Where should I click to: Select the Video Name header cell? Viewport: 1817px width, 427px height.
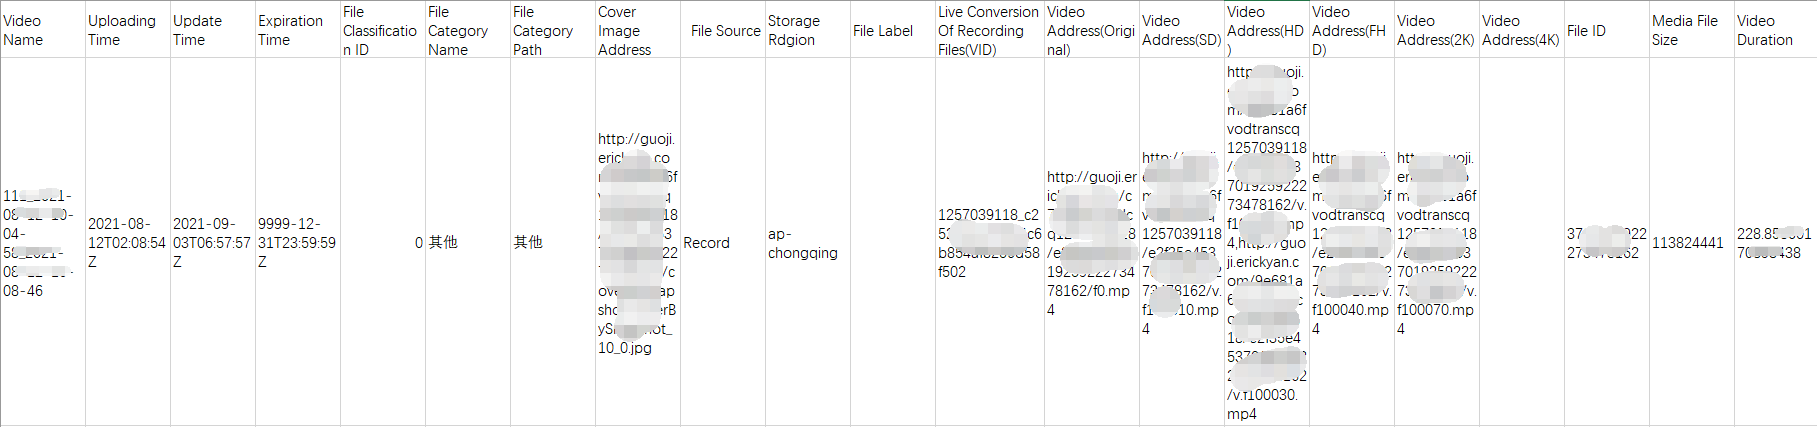42,30
